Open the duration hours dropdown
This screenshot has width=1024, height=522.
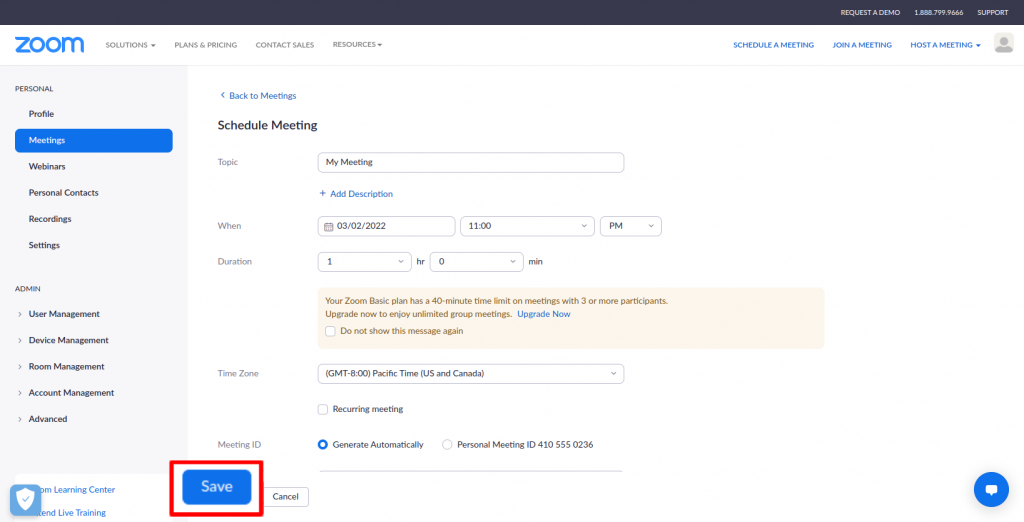364,262
